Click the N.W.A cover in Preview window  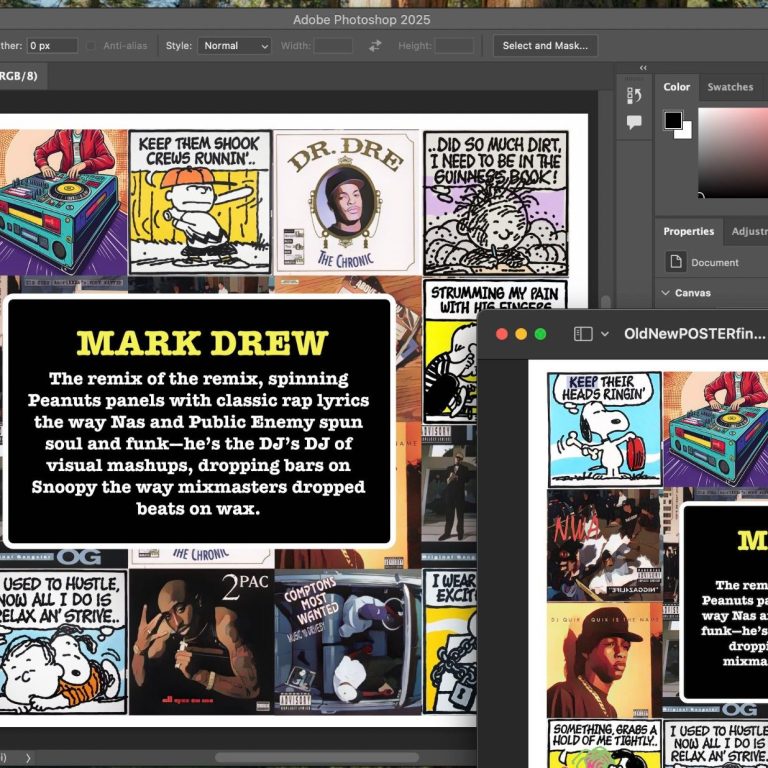pyautogui.click(x=604, y=545)
